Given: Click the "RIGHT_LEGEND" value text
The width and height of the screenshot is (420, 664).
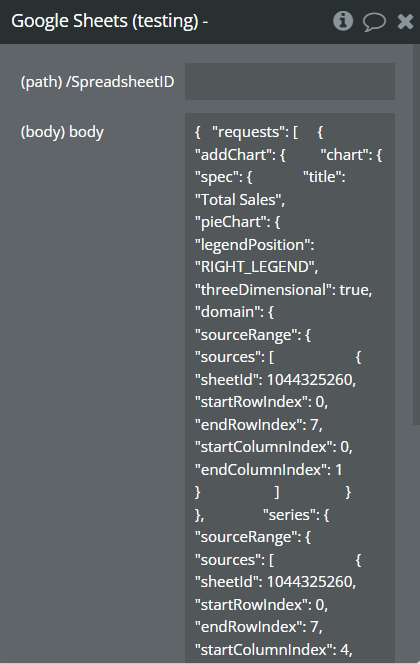Looking at the screenshot, I should (x=257, y=267).
